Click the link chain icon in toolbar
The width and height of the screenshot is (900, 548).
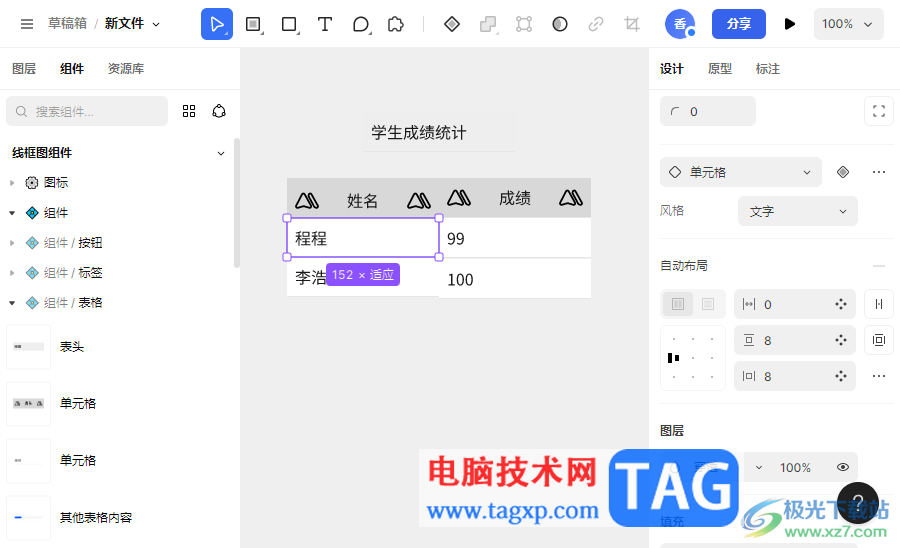pyautogui.click(x=596, y=24)
